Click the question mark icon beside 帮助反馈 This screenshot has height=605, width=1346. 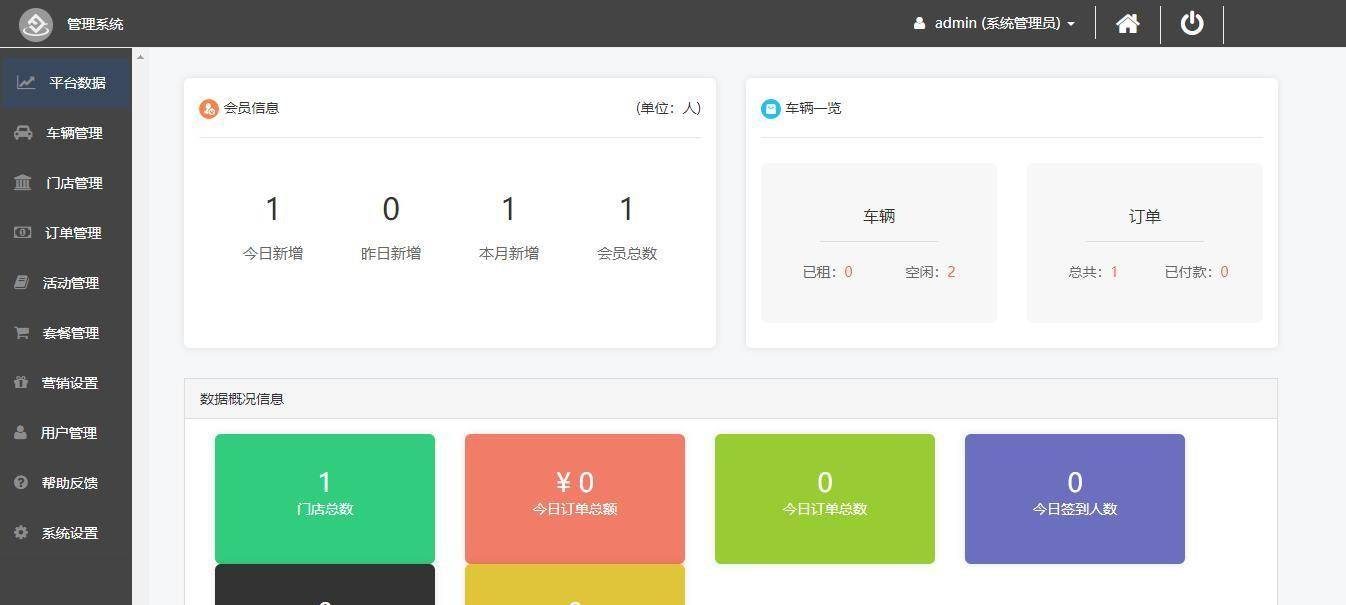pos(21,483)
